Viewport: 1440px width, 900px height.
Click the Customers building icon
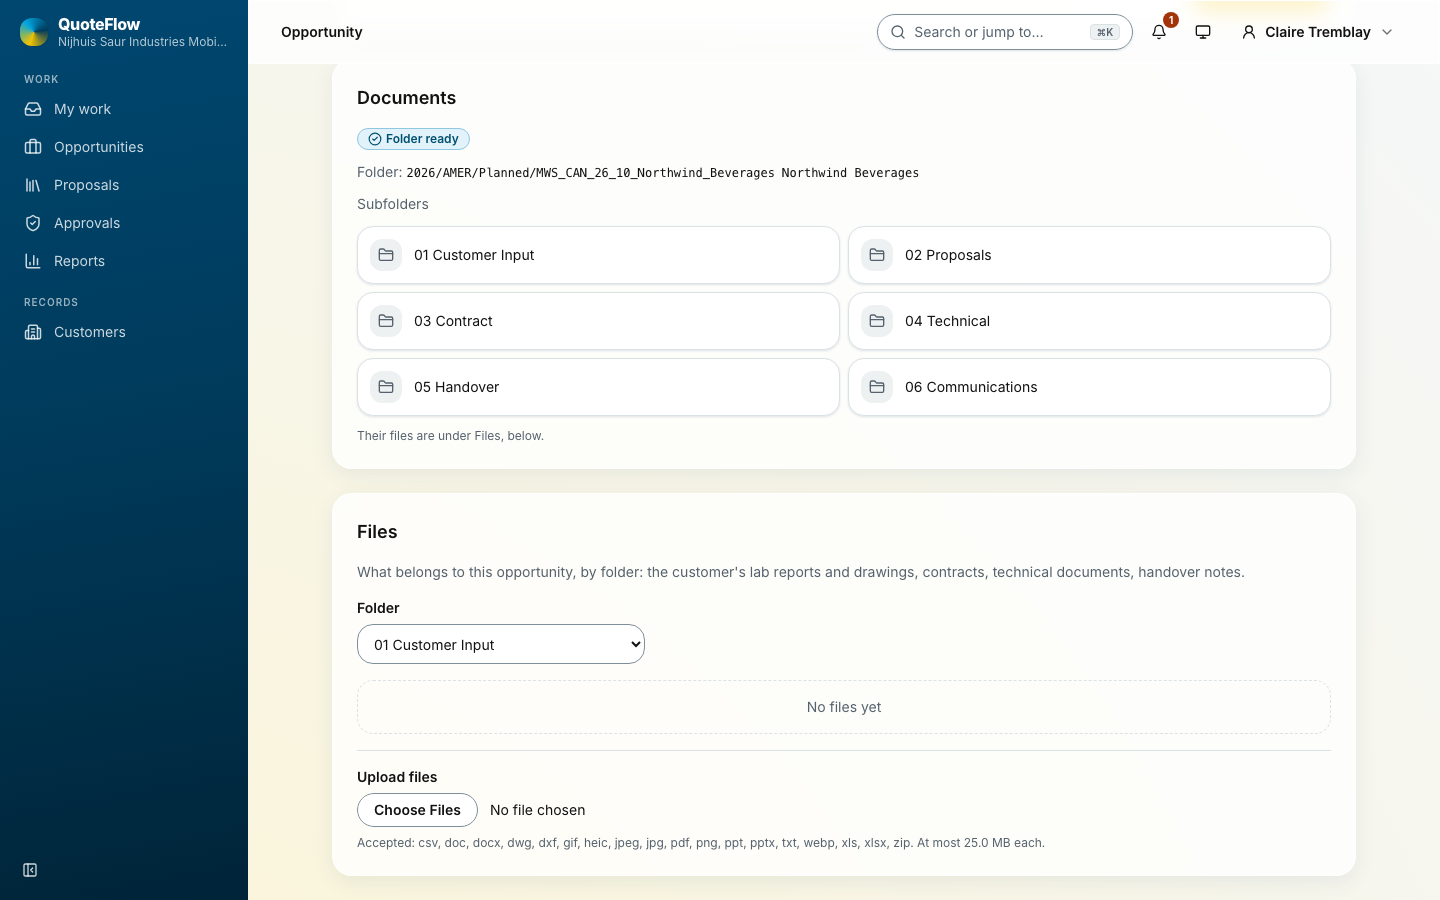[33, 332]
